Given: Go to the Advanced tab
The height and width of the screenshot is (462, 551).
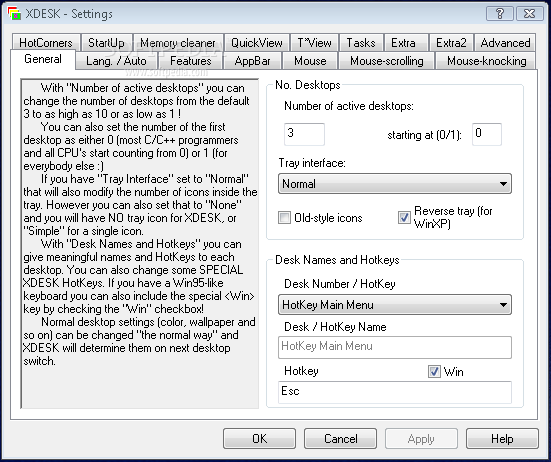Looking at the screenshot, I should (x=505, y=43).
